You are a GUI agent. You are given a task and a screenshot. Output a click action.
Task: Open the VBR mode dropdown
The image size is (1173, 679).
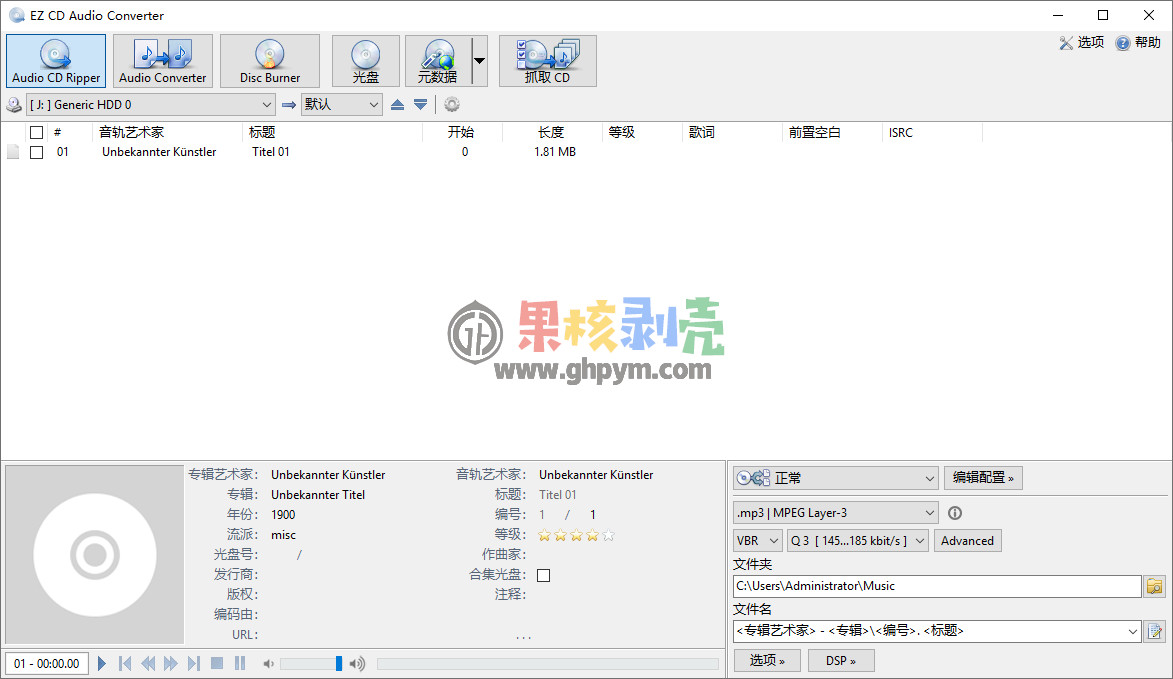click(x=758, y=541)
